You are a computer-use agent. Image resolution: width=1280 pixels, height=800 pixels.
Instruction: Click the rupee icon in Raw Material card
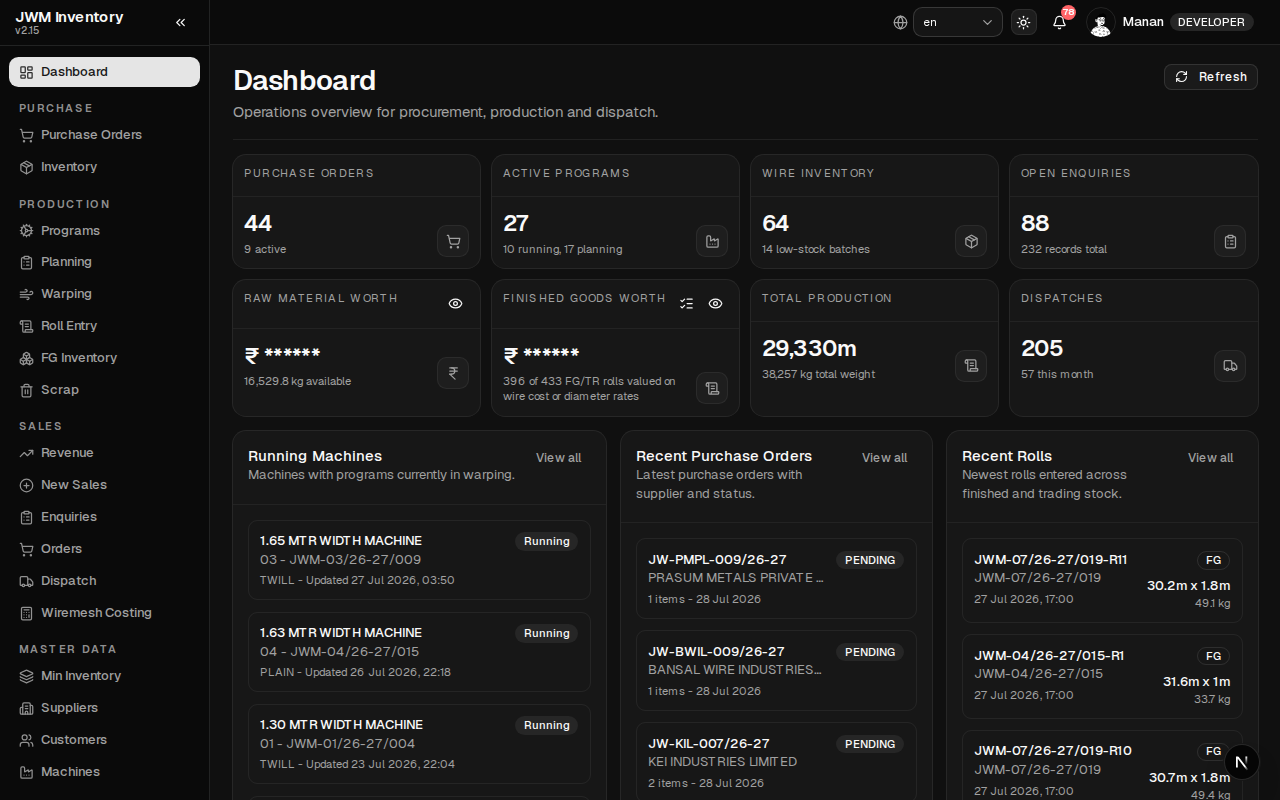pos(453,373)
